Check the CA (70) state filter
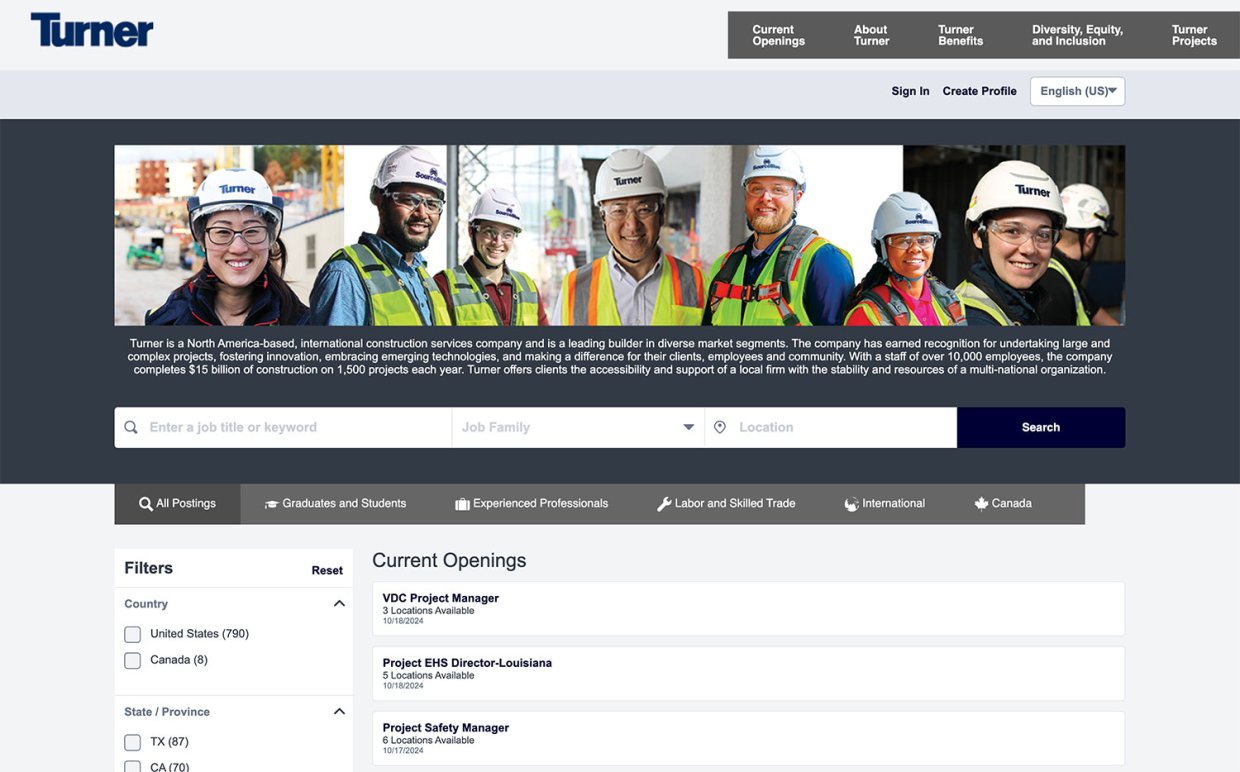This screenshot has height=772, width=1240. [x=133, y=767]
